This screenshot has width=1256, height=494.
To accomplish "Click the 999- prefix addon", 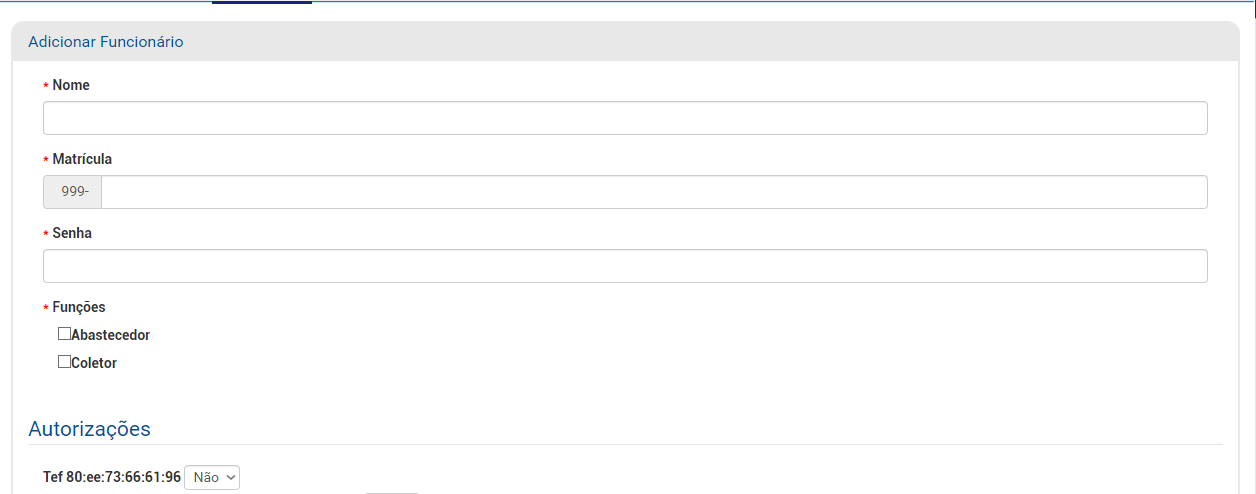I will point(73,192).
